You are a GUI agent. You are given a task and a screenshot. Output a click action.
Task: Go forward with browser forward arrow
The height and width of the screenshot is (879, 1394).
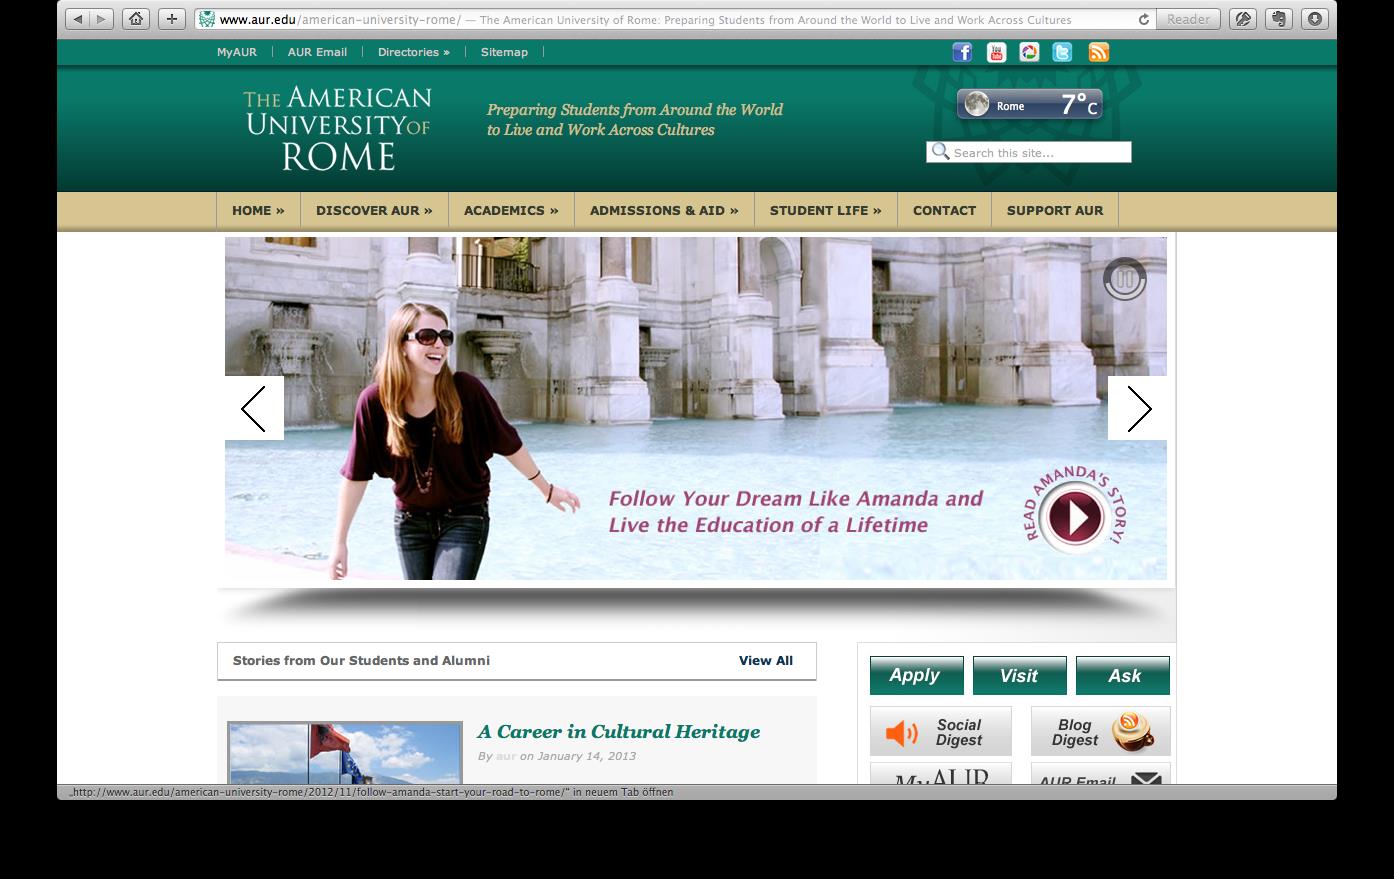(x=101, y=19)
